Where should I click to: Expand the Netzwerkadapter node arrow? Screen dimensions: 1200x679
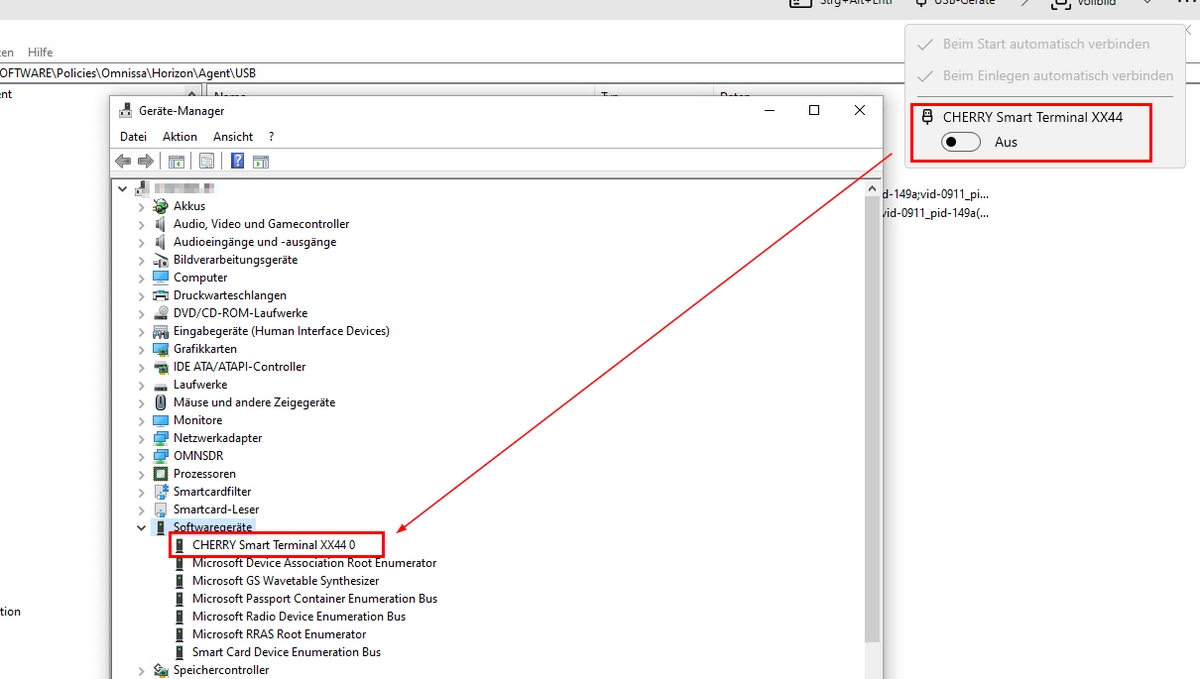point(141,438)
